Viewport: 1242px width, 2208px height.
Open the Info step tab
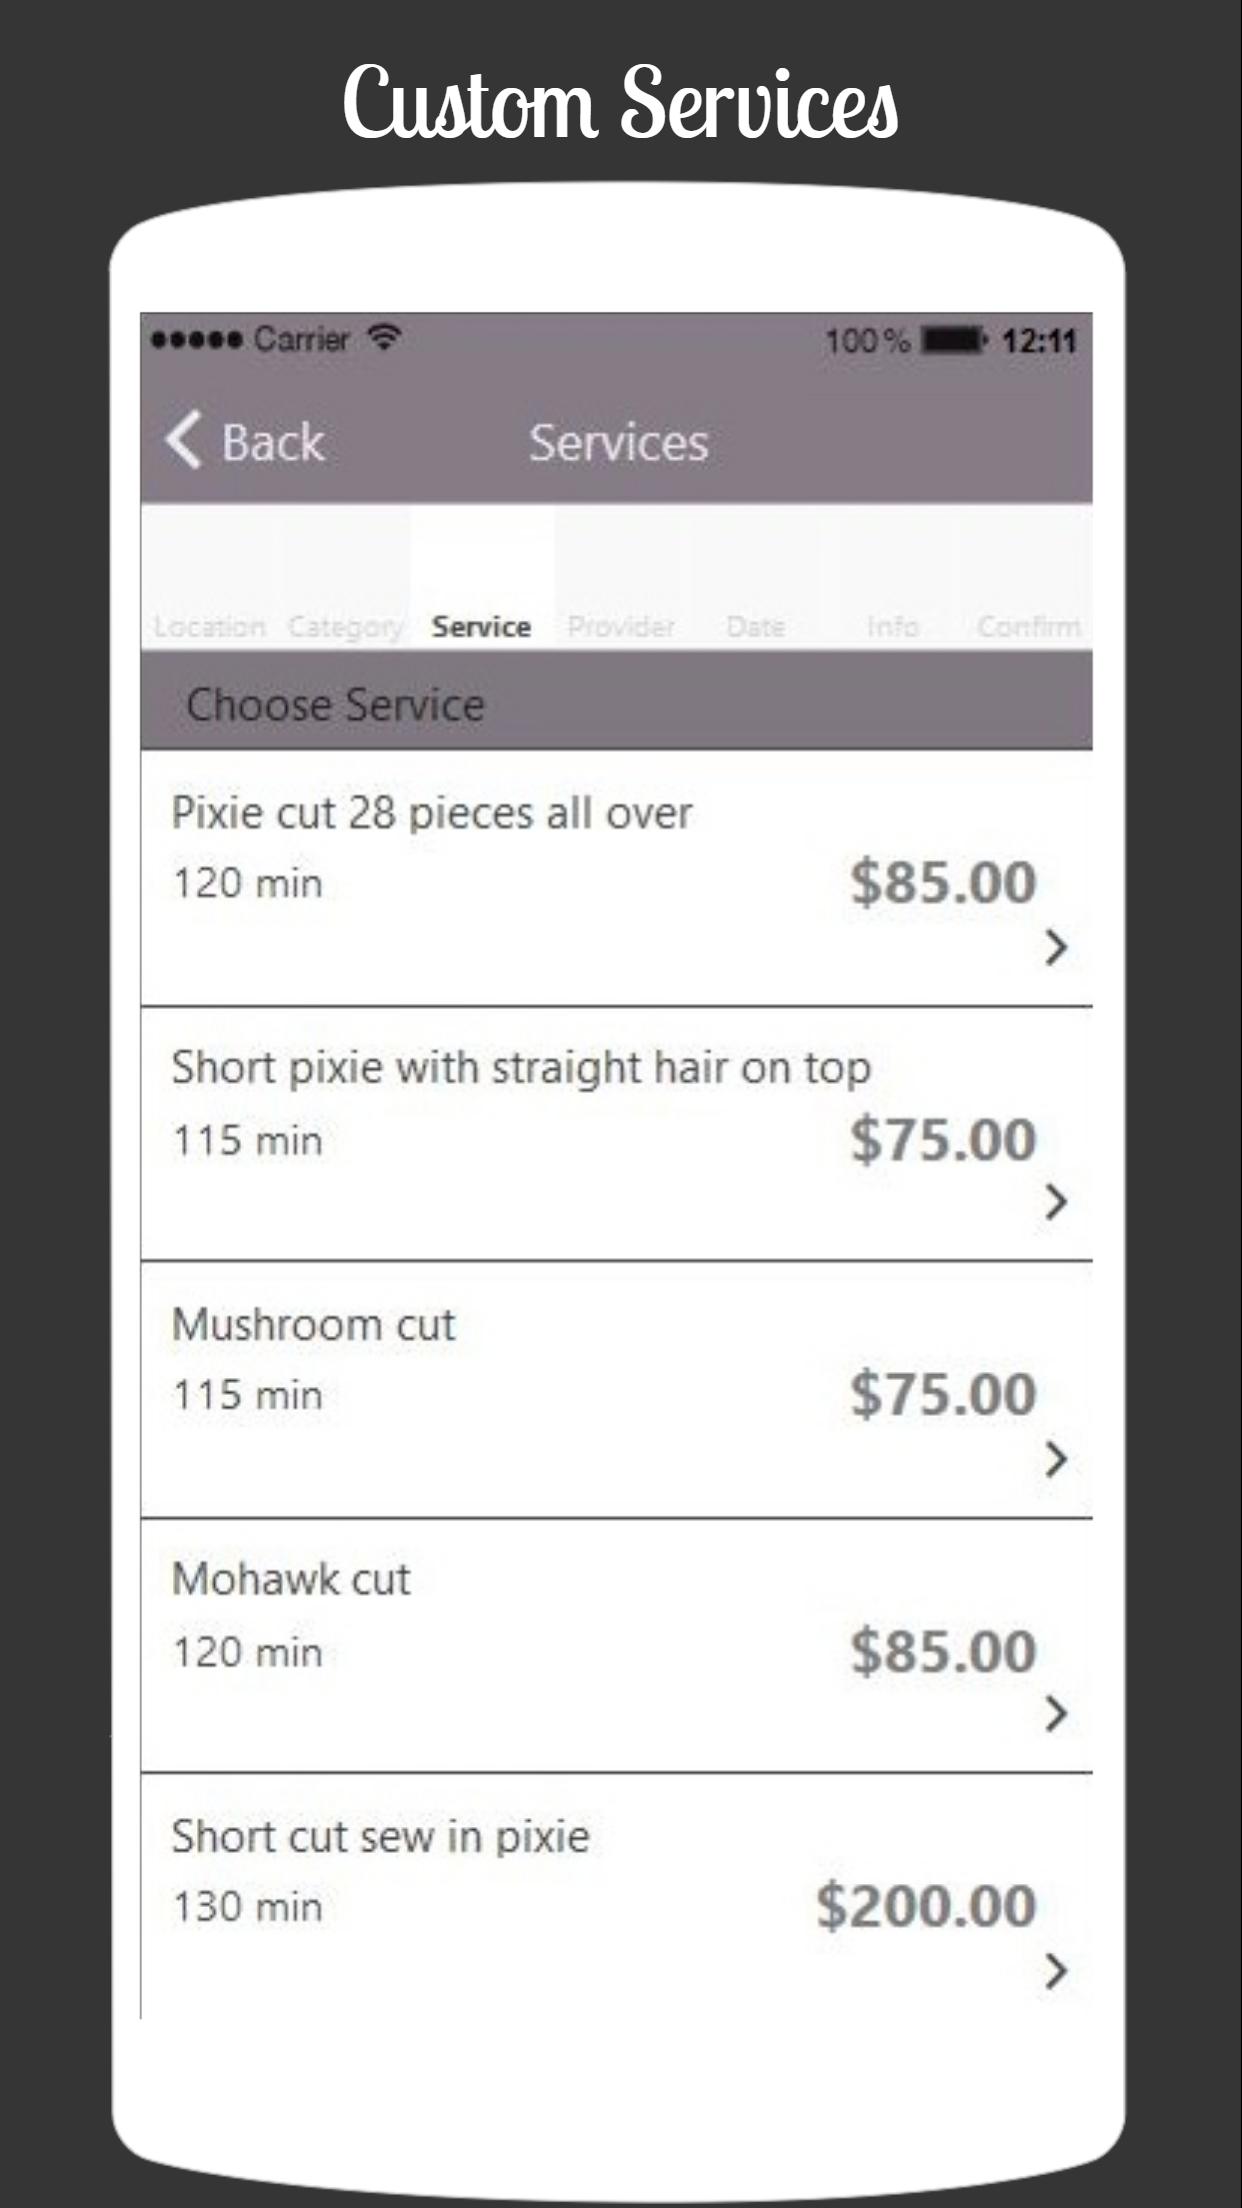pyautogui.click(x=892, y=626)
